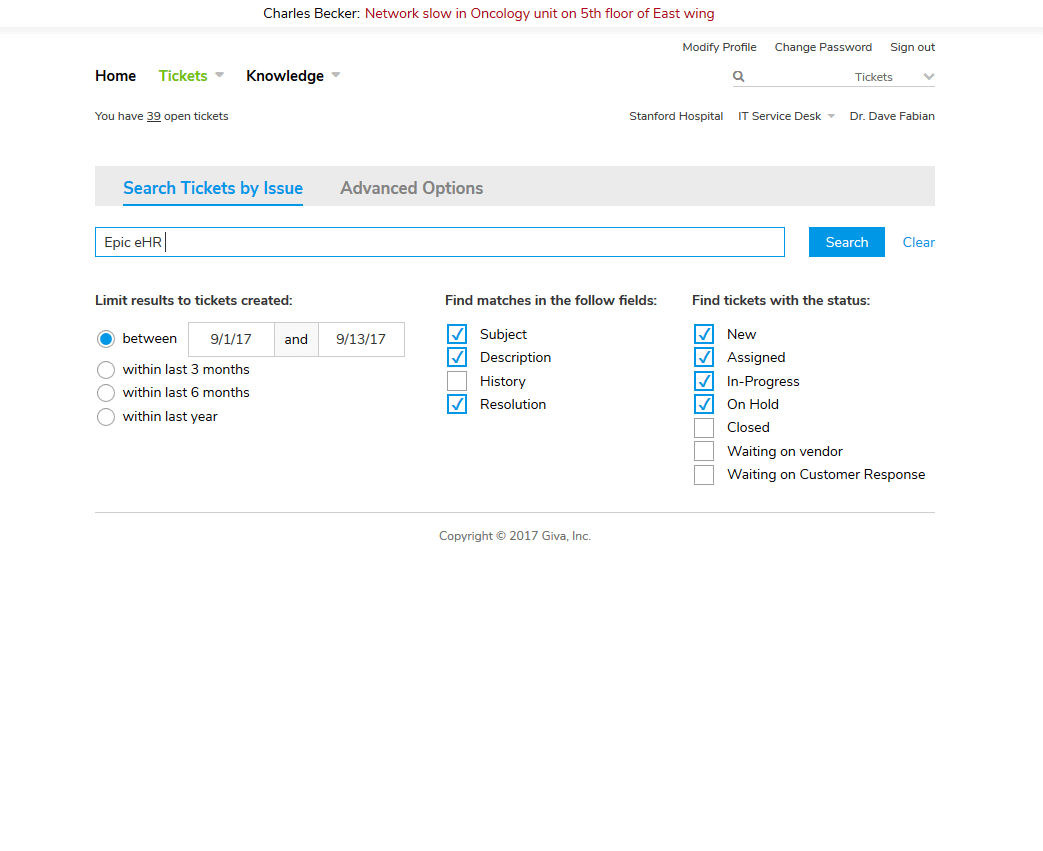This screenshot has height=851, width=1043.
Task: Click the magnifier search icon
Action: pos(738,77)
